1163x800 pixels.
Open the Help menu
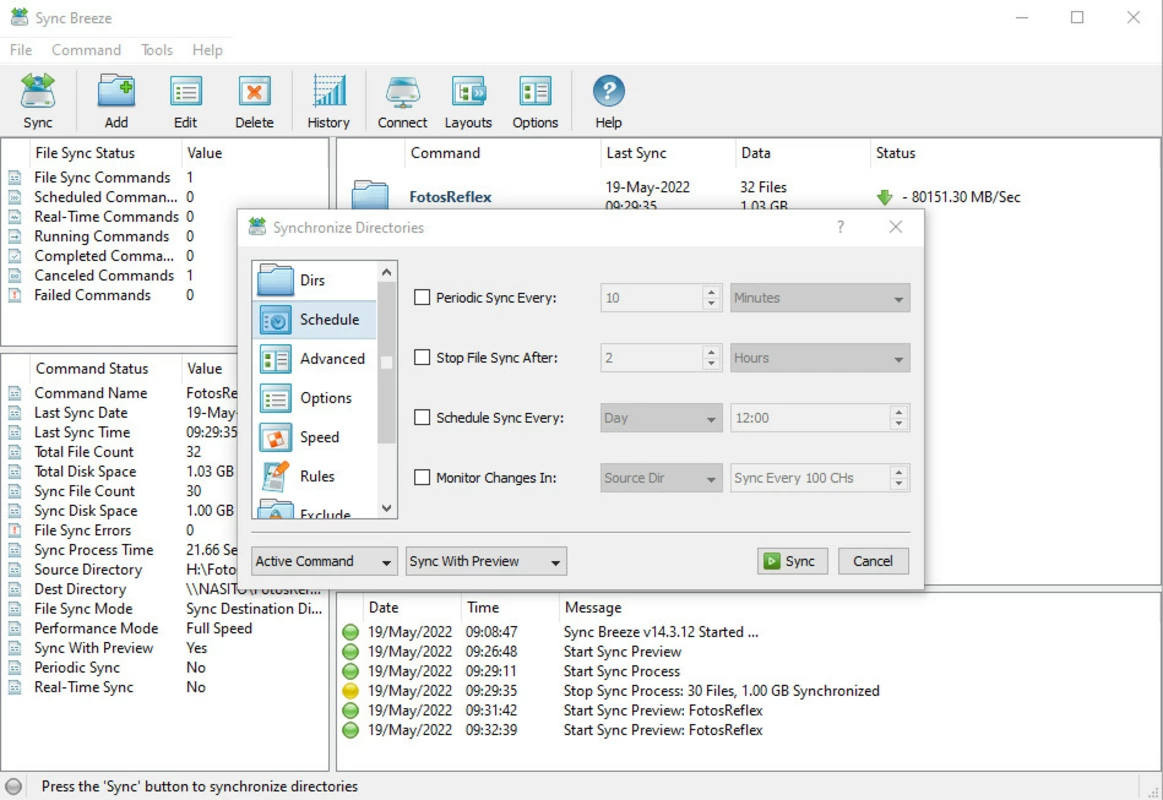tap(207, 50)
